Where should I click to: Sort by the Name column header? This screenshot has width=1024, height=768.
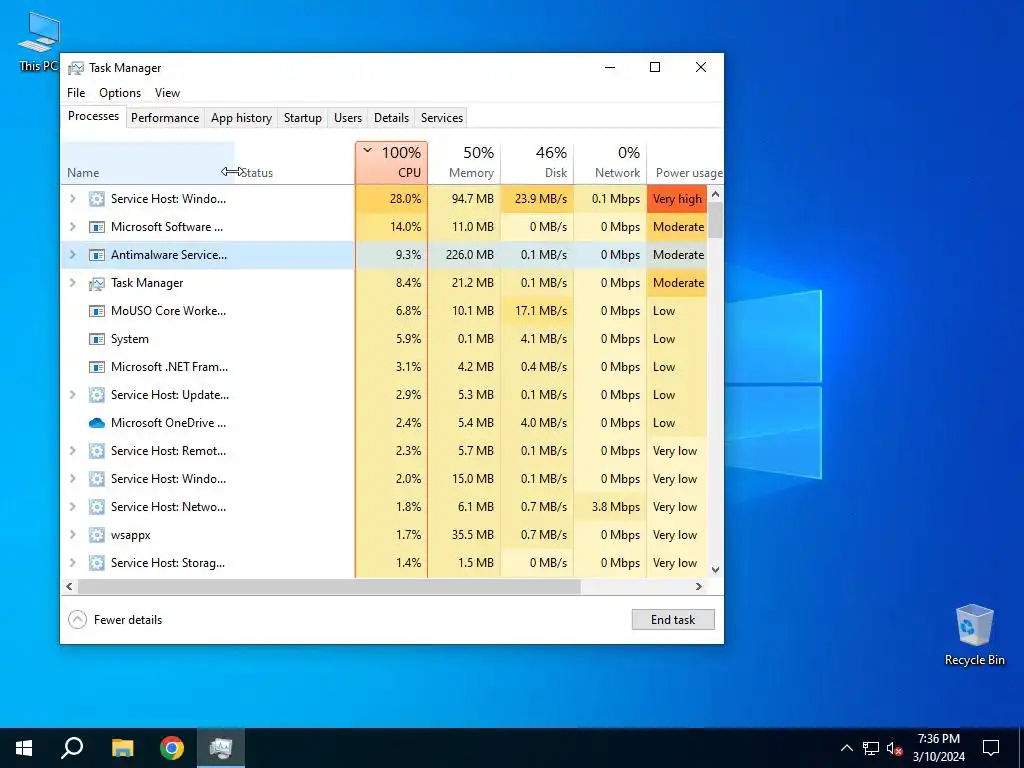(148, 163)
